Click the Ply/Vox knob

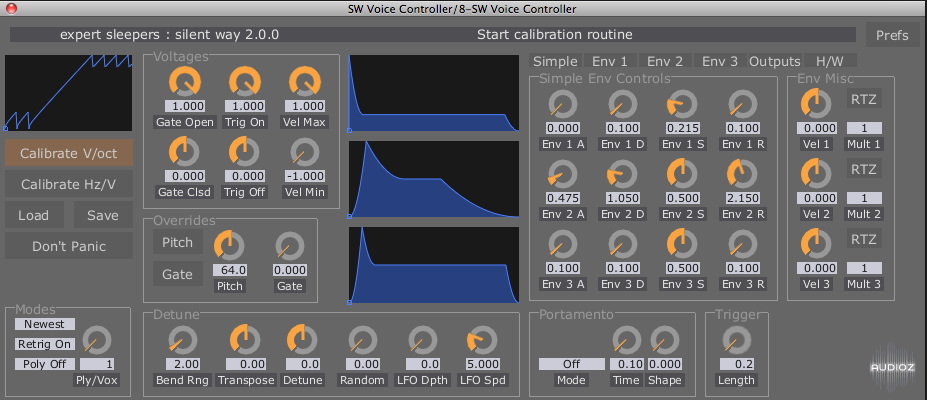pos(97,340)
